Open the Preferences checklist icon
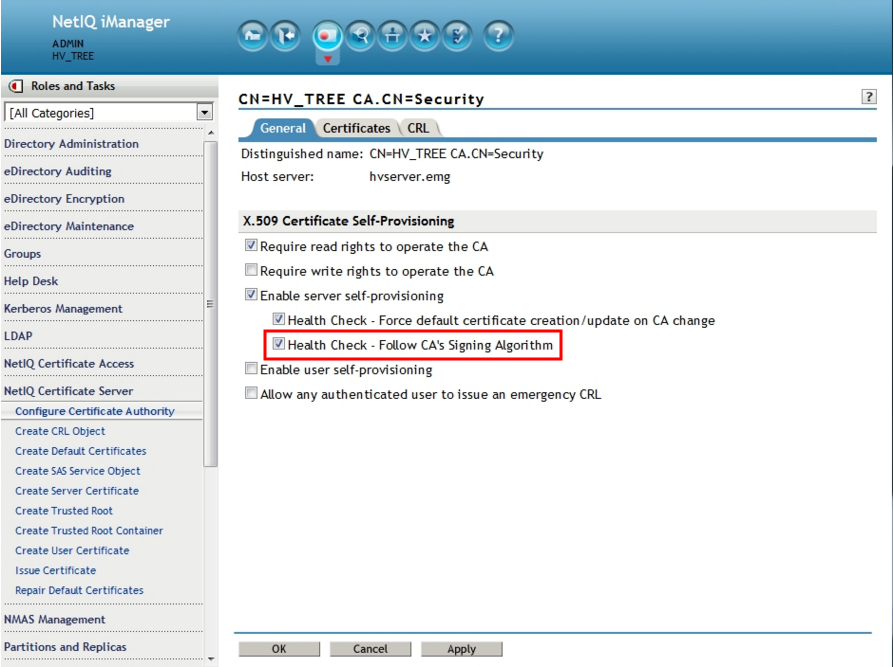 pyautogui.click(x=457, y=36)
